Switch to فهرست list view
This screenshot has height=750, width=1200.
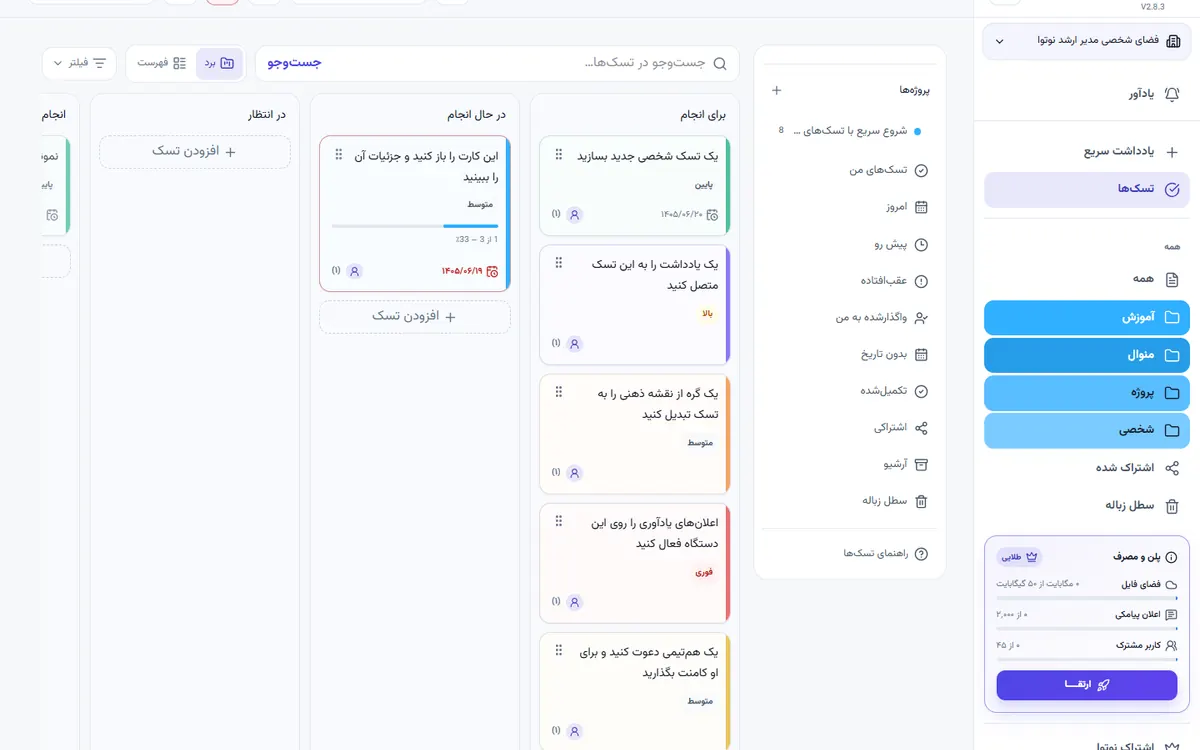pyautogui.click(x=161, y=63)
